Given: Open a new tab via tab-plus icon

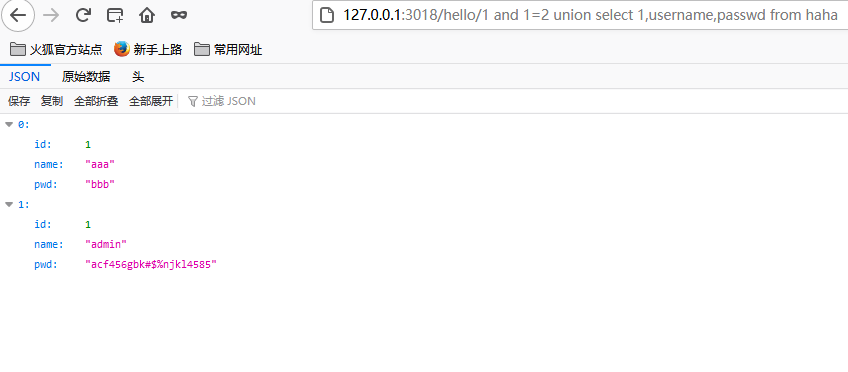Looking at the screenshot, I should [x=115, y=15].
